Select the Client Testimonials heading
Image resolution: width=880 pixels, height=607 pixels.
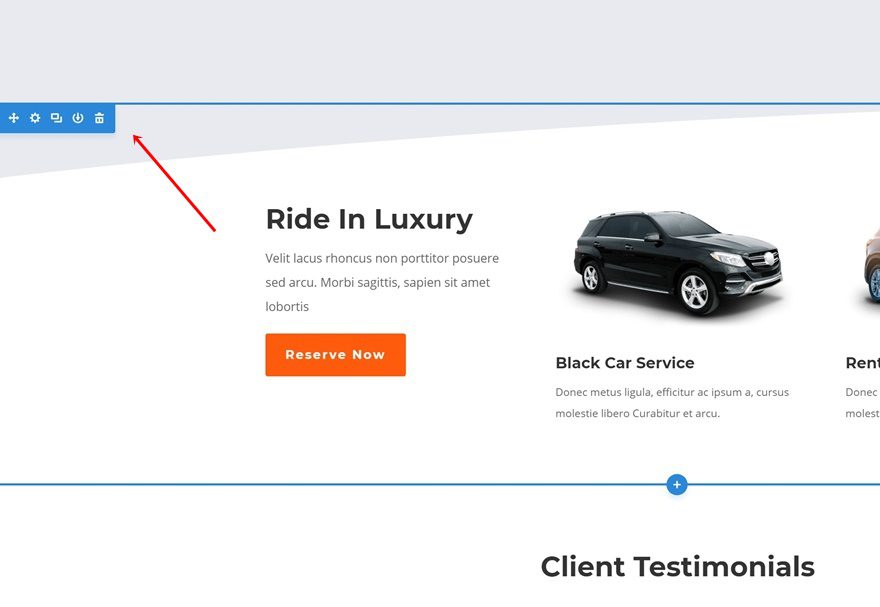point(677,566)
